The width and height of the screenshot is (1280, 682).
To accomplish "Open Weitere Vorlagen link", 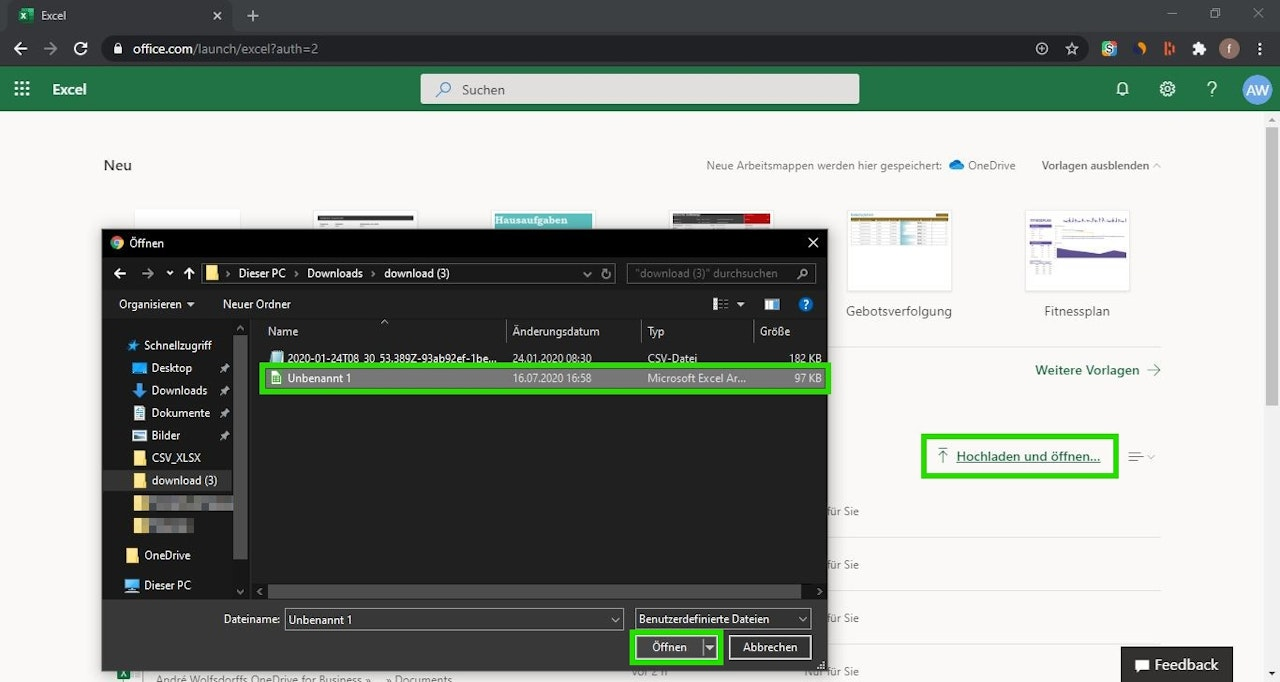I will click(x=1098, y=370).
